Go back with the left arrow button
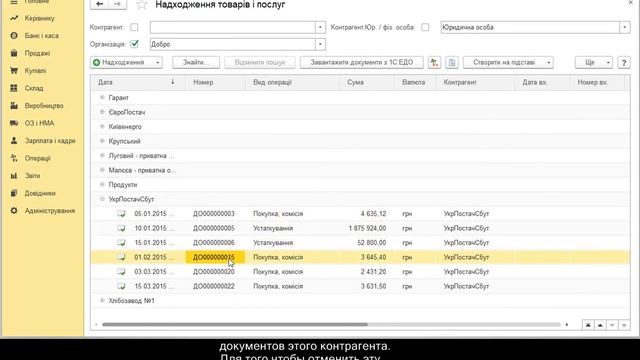Screen dimensions: 640x360 99,4
